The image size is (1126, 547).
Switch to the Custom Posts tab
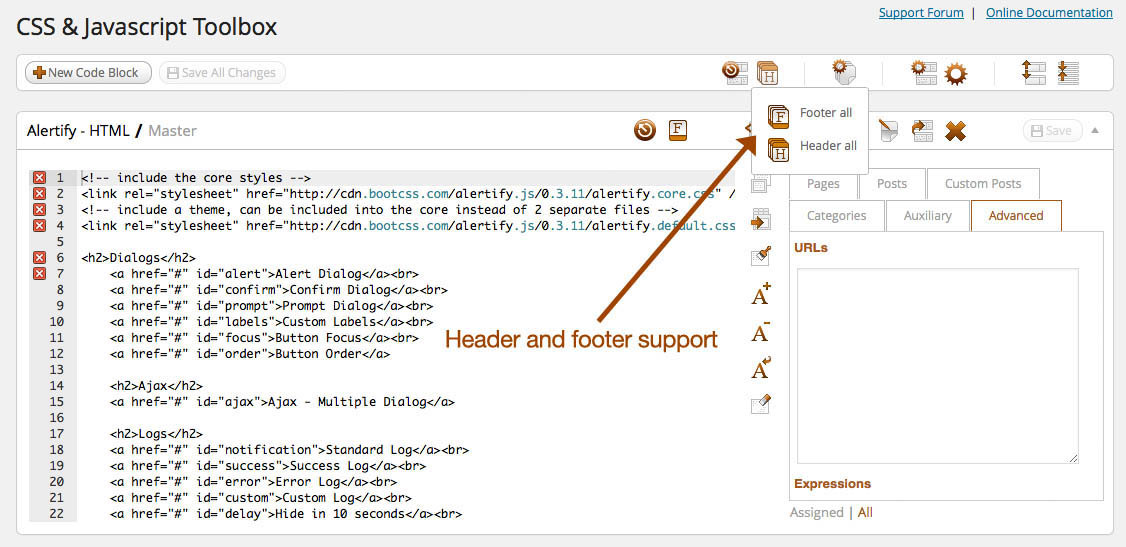pos(982,184)
